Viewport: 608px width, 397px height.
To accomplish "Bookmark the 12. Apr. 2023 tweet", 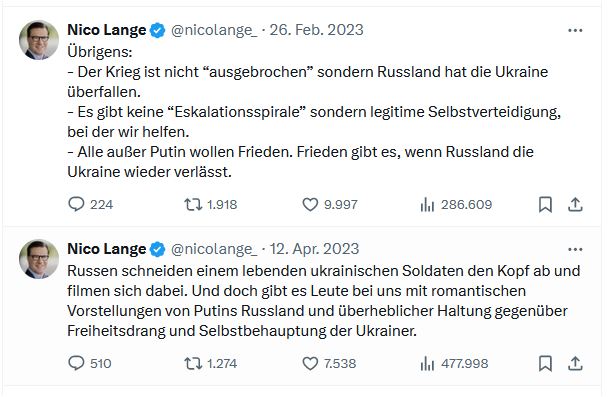I will point(545,363).
